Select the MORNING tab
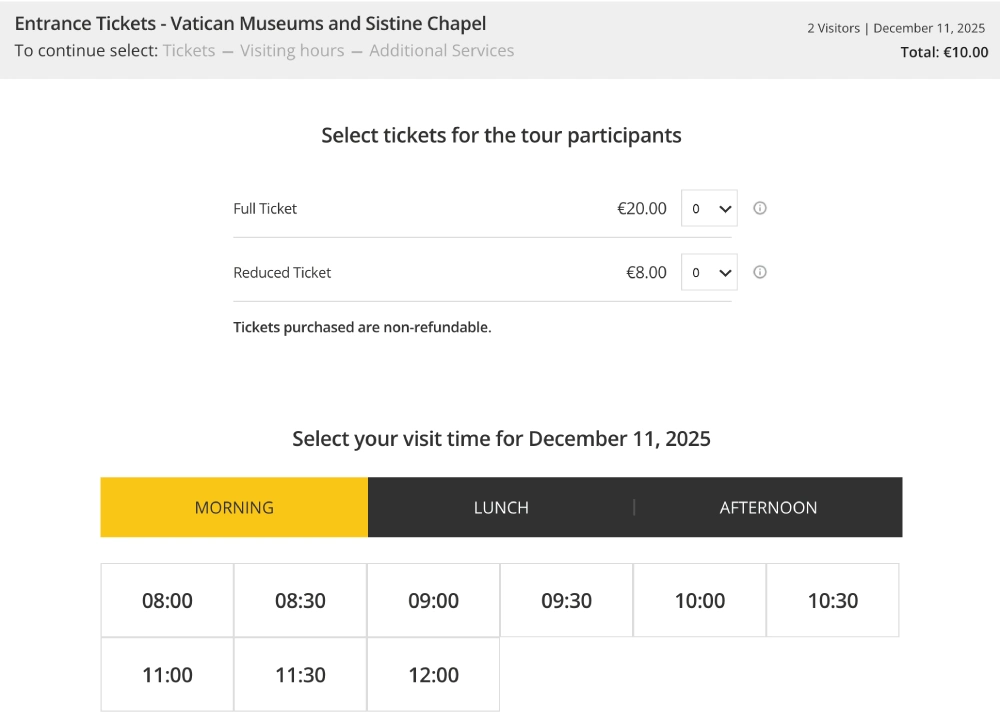The width and height of the screenshot is (1000, 723). point(234,507)
